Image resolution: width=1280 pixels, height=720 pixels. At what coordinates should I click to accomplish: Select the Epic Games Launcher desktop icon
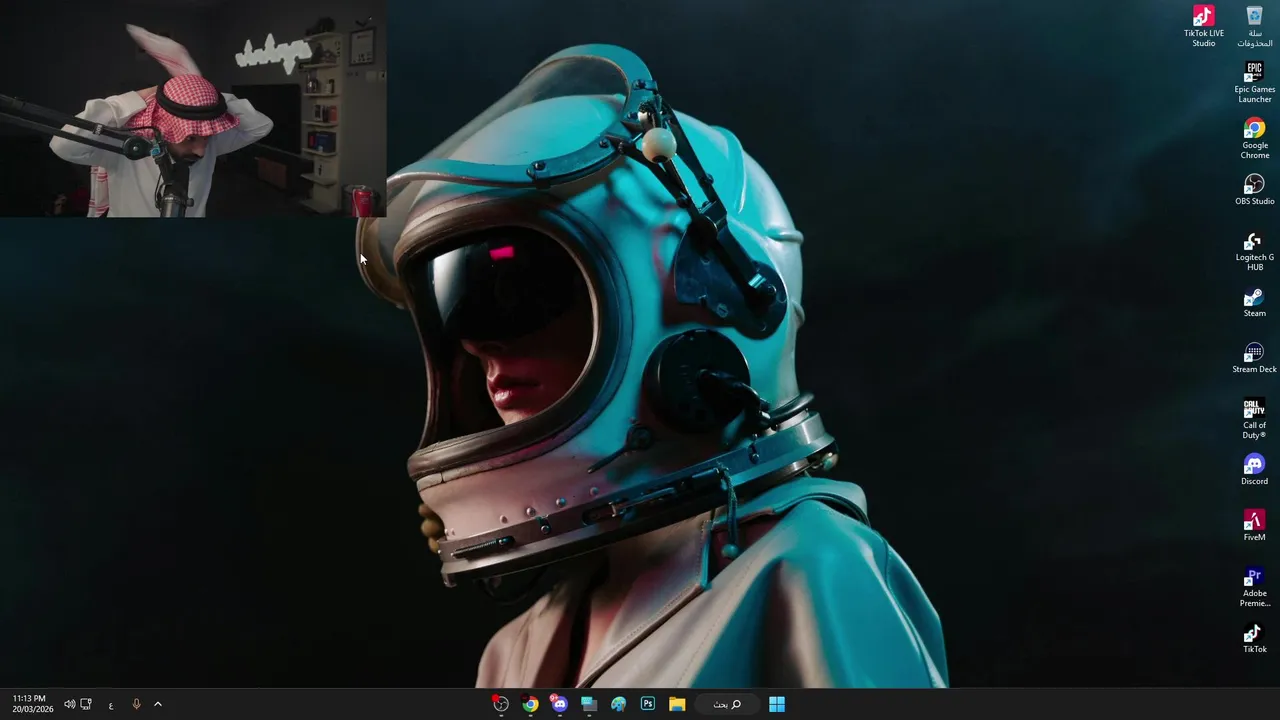(x=1254, y=82)
